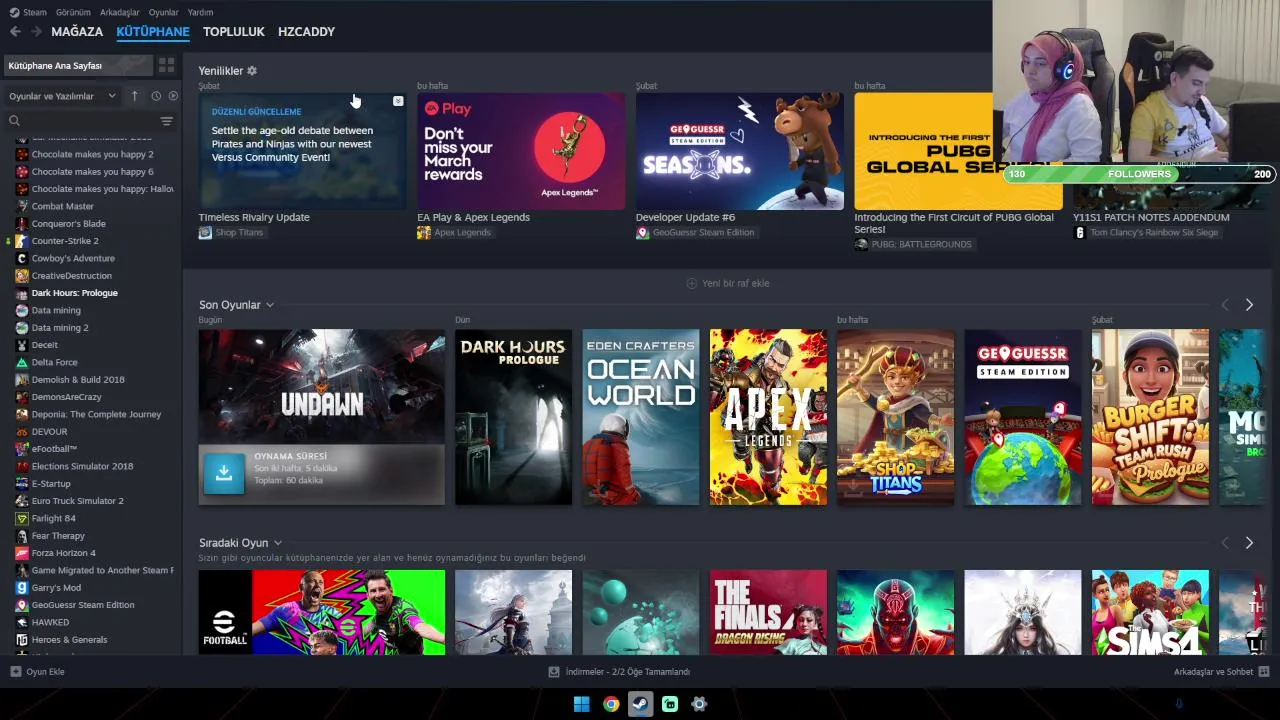Open the Arkadaşlar menu
1280x720 pixels.
point(119,12)
